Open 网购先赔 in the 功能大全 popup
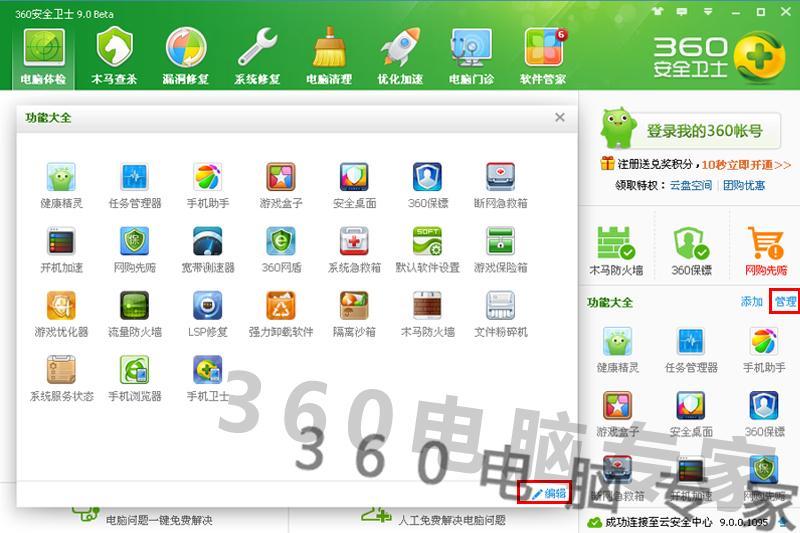Viewport: 800px width, 533px height. [135, 250]
